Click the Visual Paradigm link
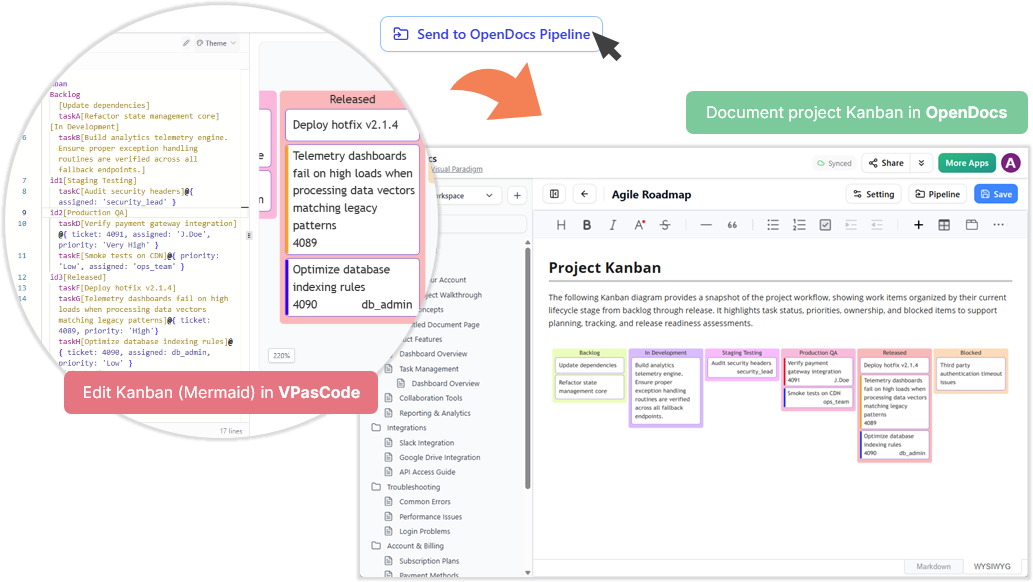 point(457,169)
